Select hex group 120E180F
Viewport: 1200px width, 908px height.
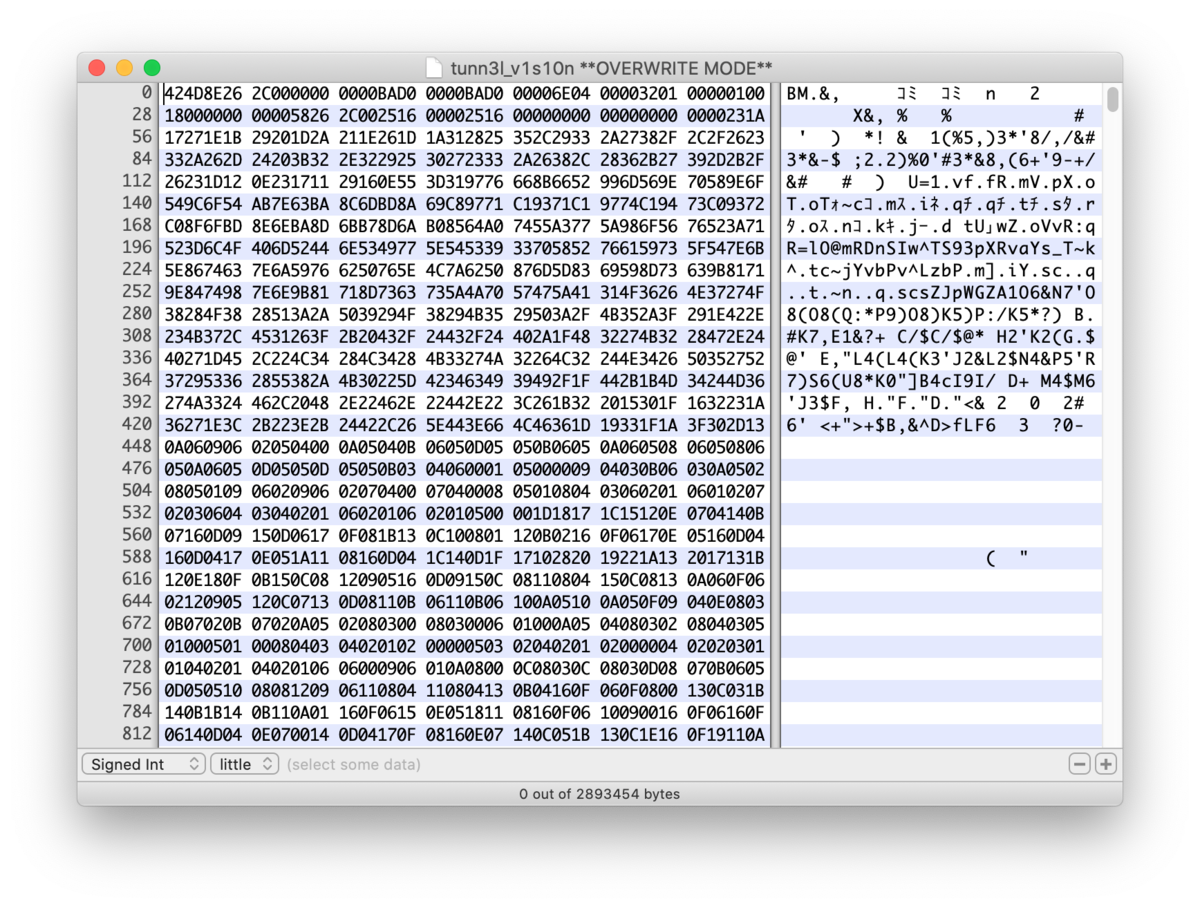point(203,579)
